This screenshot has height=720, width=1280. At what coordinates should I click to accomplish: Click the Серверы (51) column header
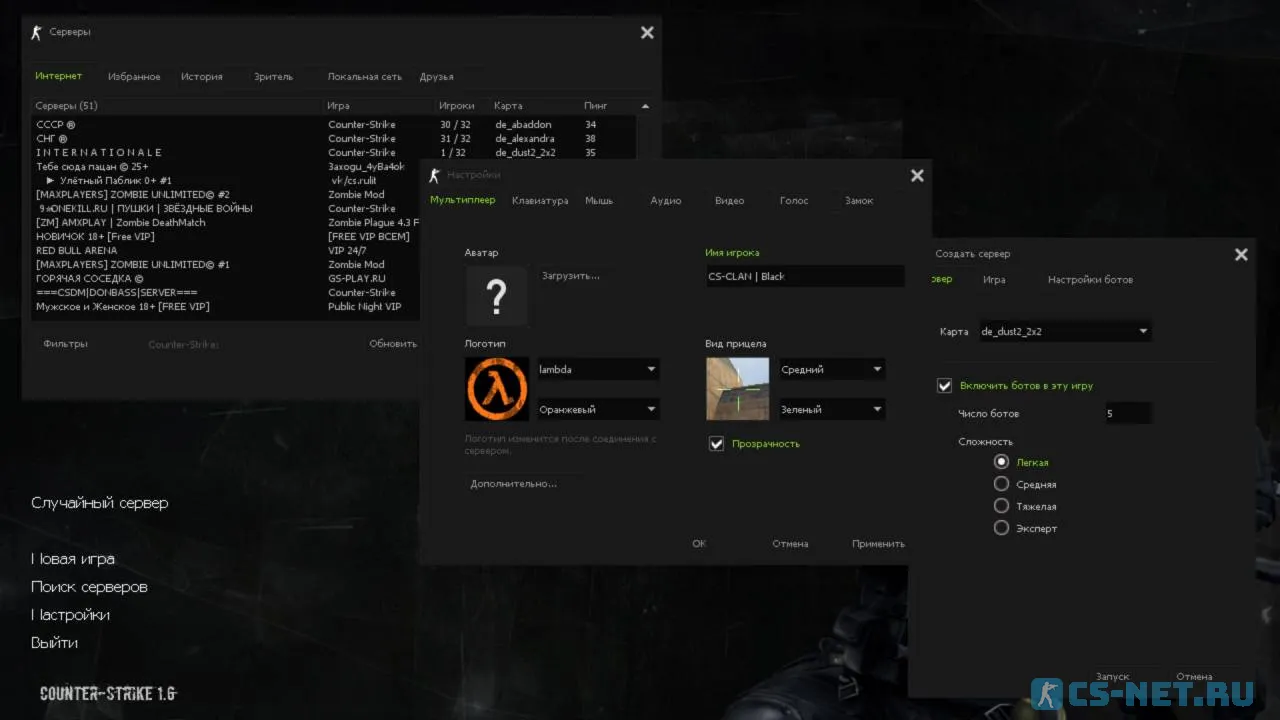(66, 106)
